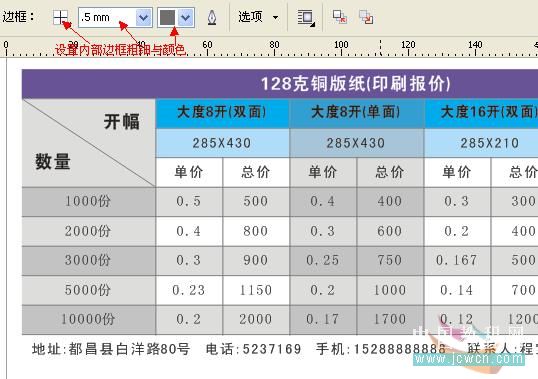Click the 地址:都昌县白洋路80号 address text
This screenshot has width=538, height=379.
pos(111,350)
